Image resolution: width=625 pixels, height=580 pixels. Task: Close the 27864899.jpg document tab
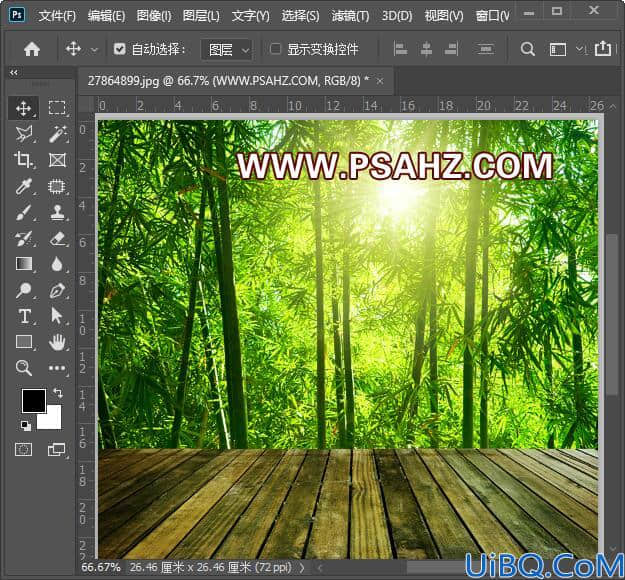380,81
